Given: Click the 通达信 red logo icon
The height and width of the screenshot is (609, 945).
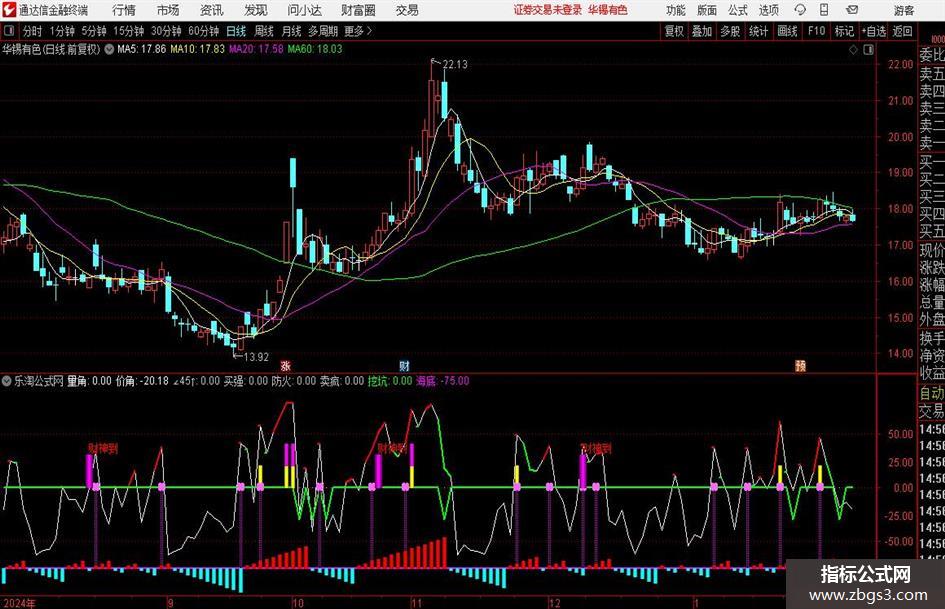Looking at the screenshot, I should pyautogui.click(x=9, y=10).
